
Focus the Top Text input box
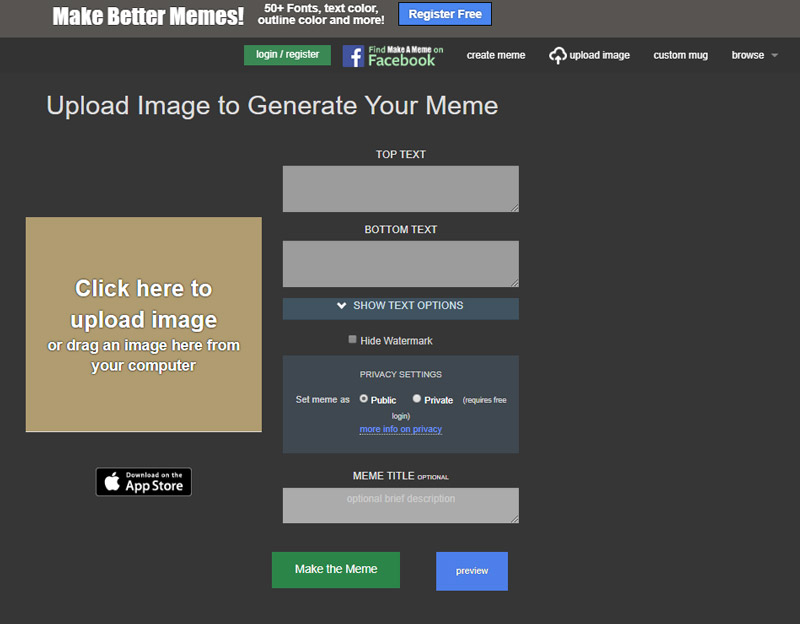coord(400,189)
